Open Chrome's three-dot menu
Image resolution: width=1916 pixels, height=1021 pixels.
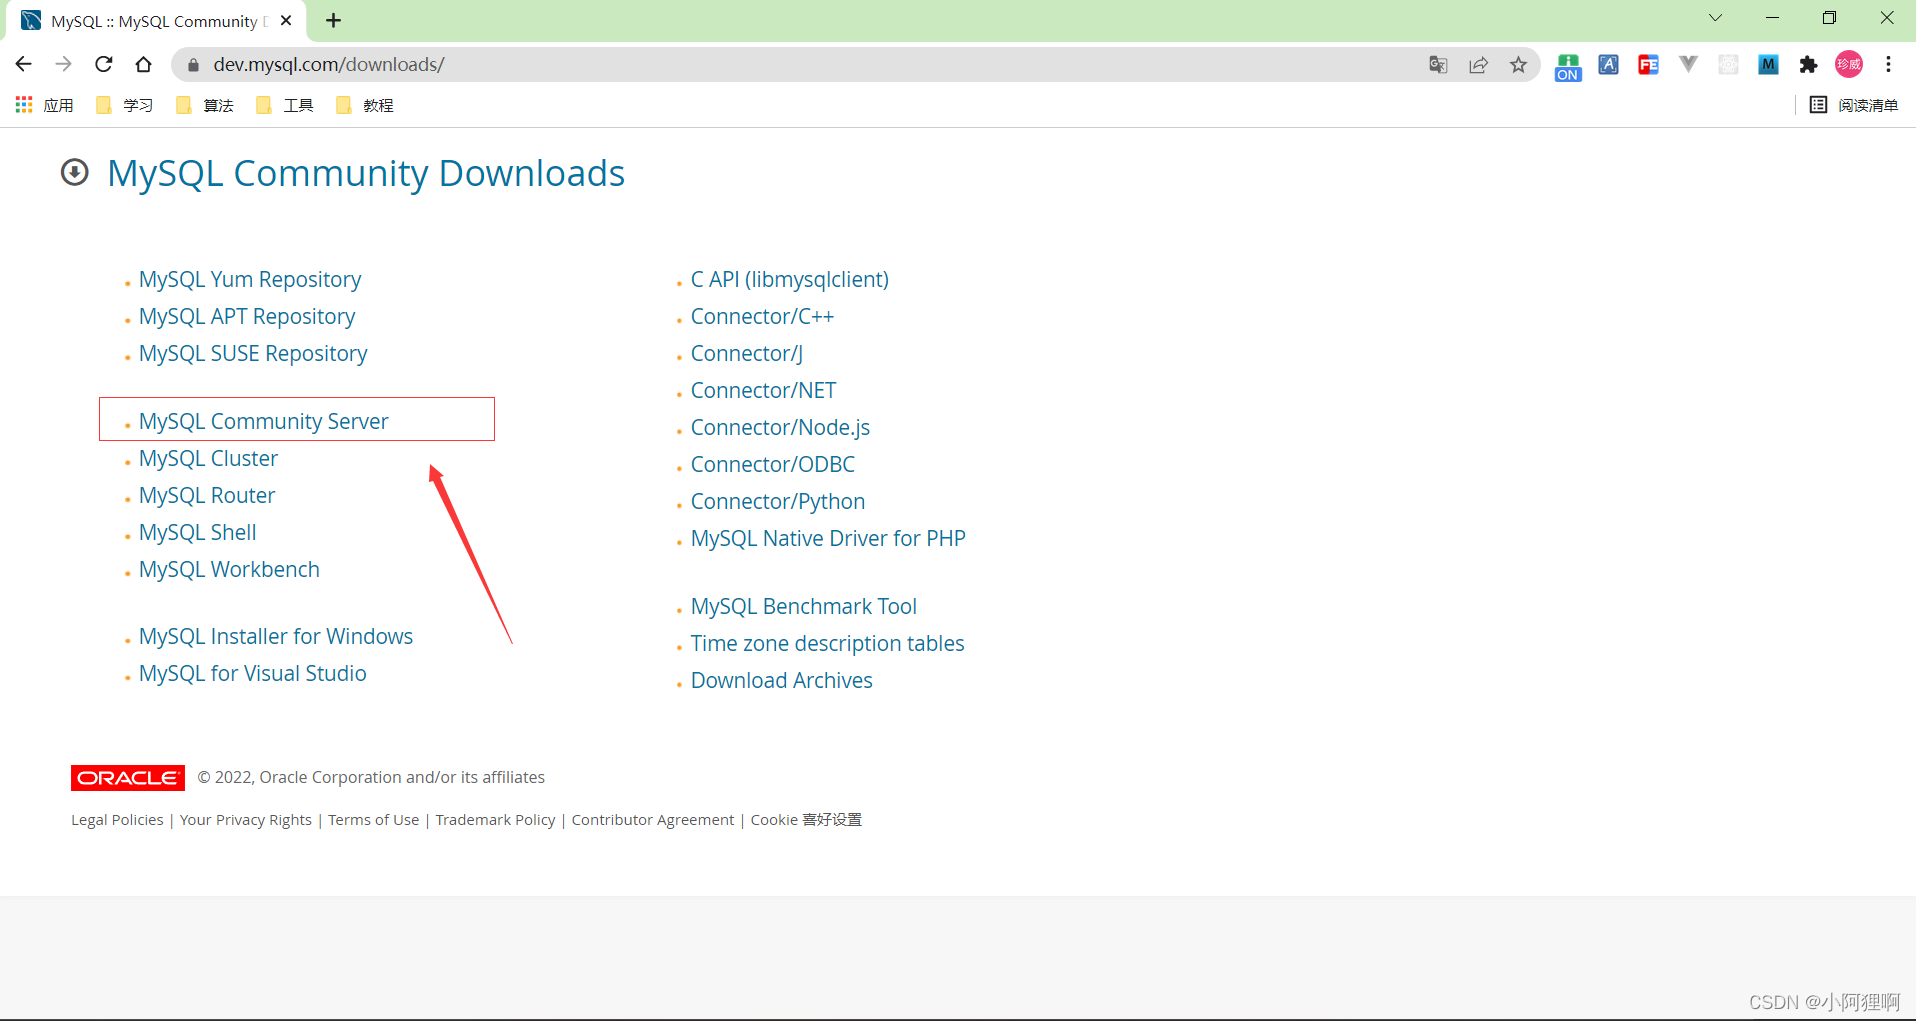1888,65
